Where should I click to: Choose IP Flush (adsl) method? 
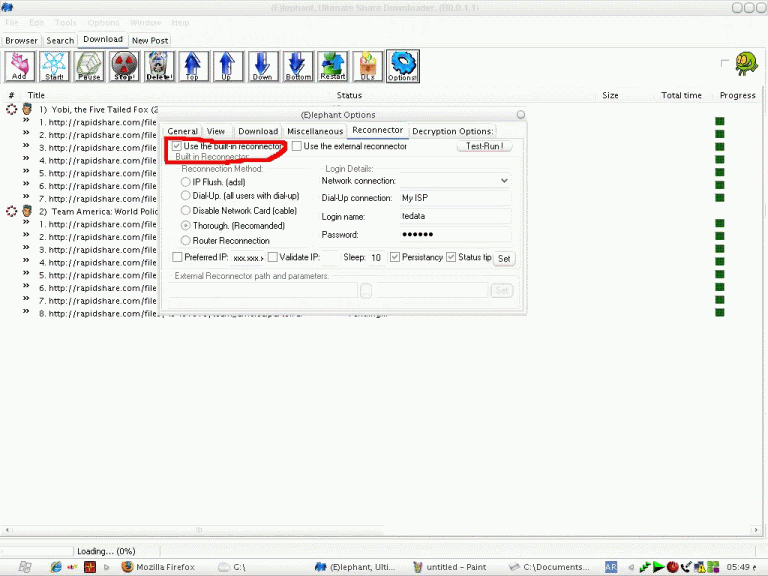click(x=186, y=182)
